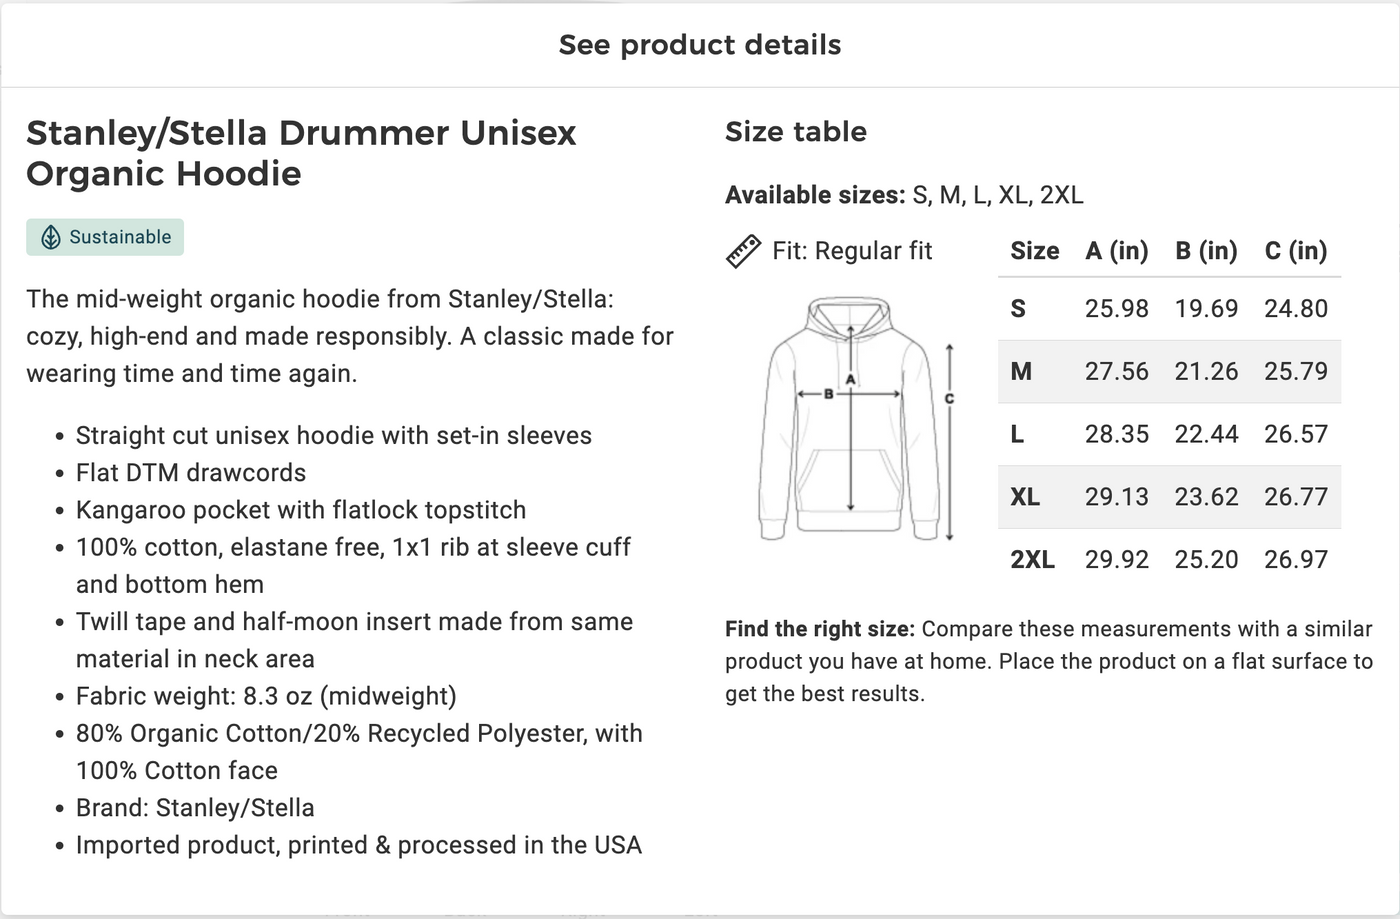The image size is (1400, 919).
Task: Click the A (in) column header
Action: 1117,251
